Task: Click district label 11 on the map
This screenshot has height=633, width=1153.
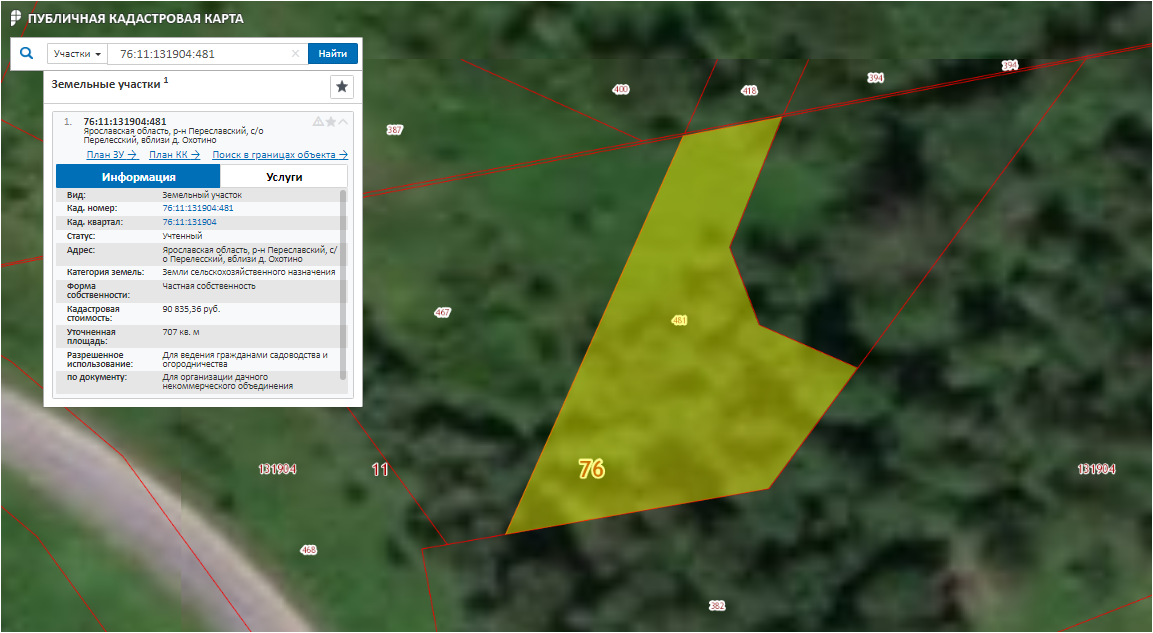Action: pyautogui.click(x=379, y=469)
